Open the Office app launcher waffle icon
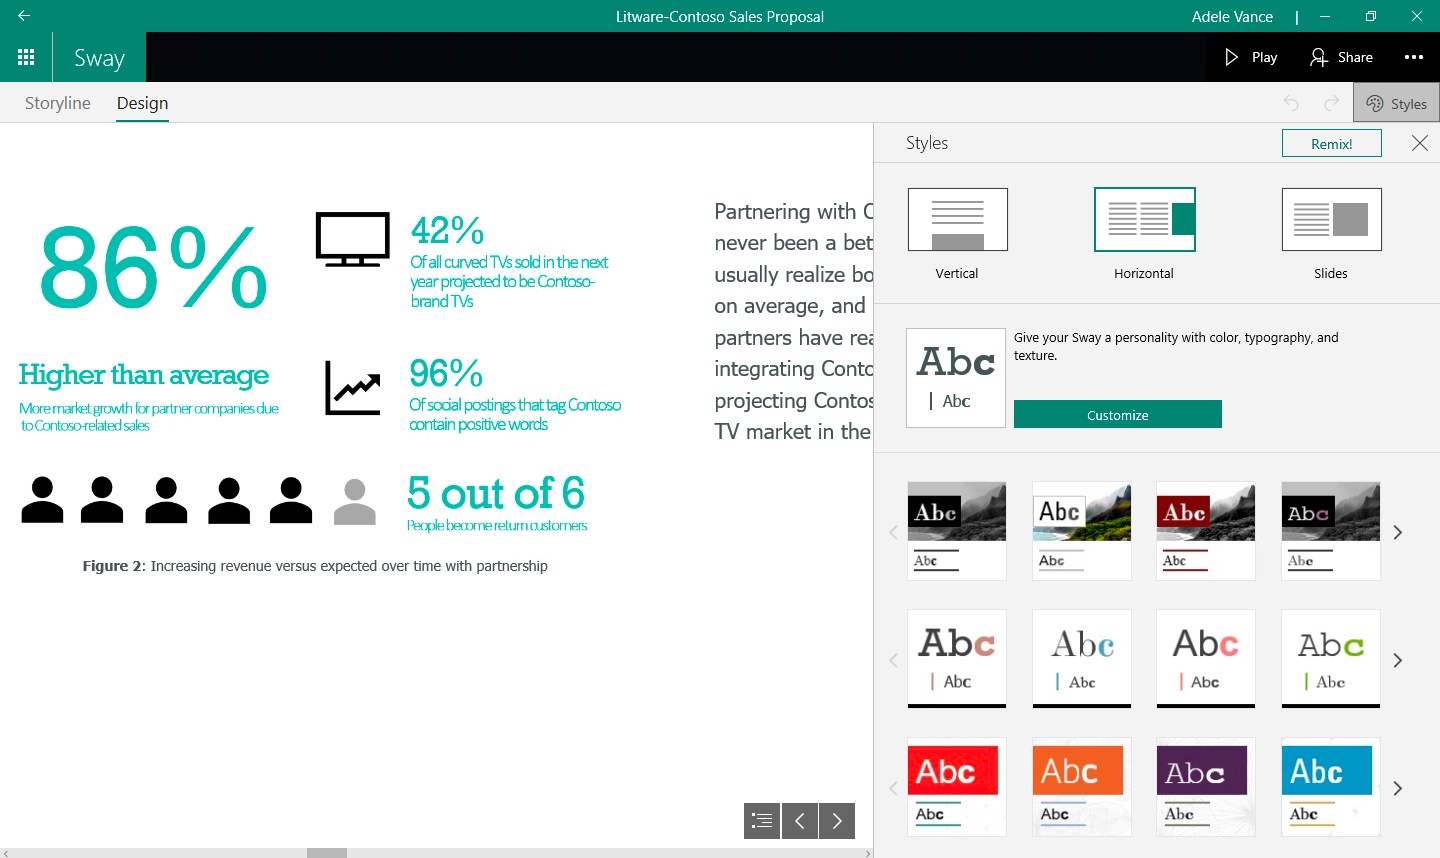This screenshot has width=1440, height=858. pyautogui.click(x=26, y=56)
